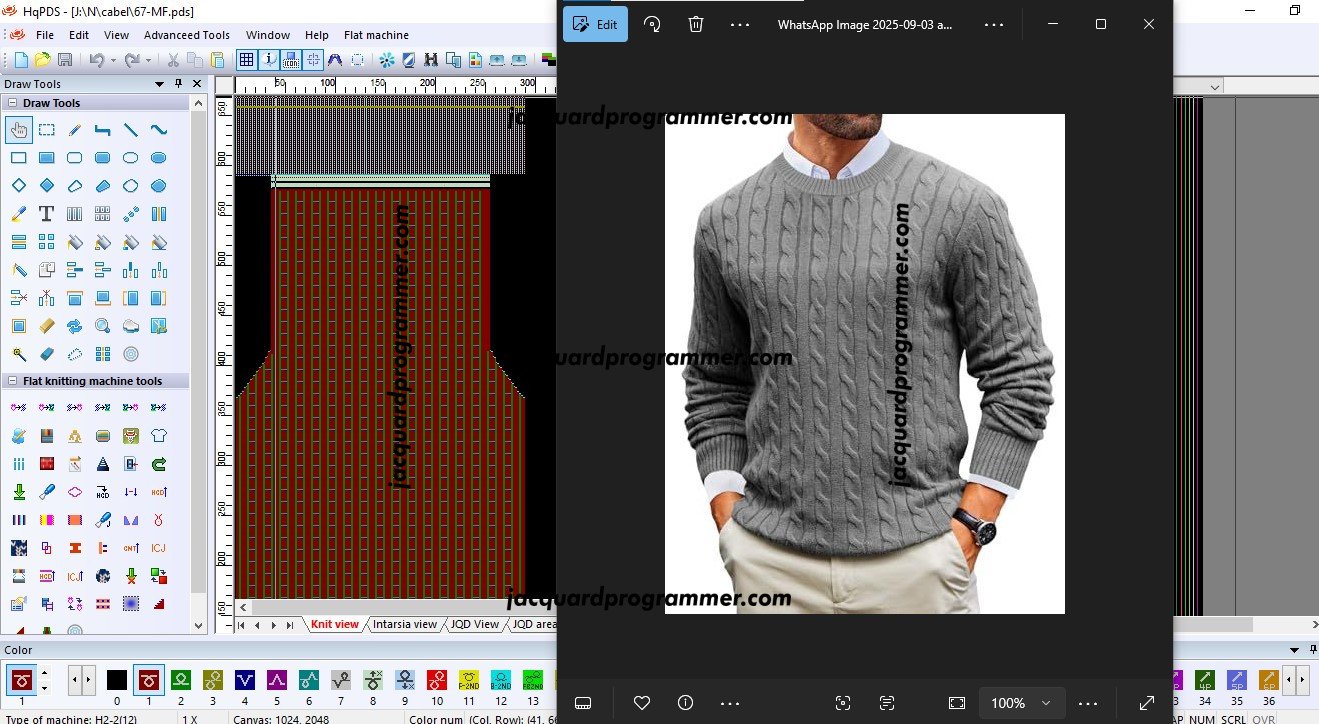
Task: Rotate the photo in the image viewer
Action: tap(652, 25)
